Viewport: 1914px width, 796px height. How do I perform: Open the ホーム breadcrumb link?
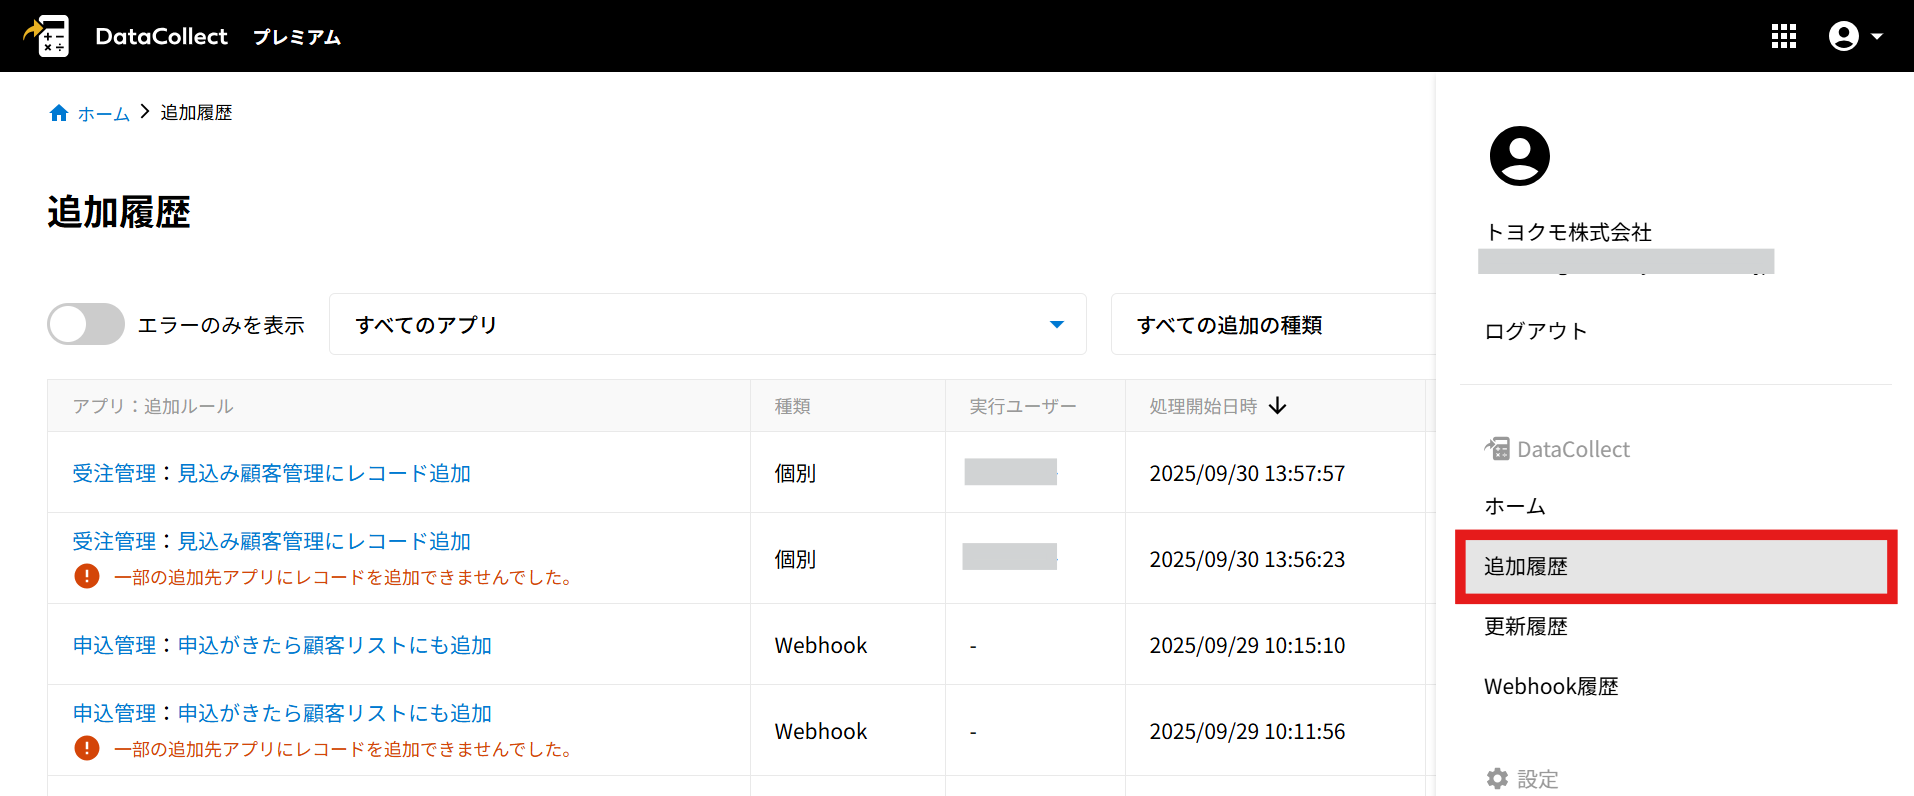103,114
